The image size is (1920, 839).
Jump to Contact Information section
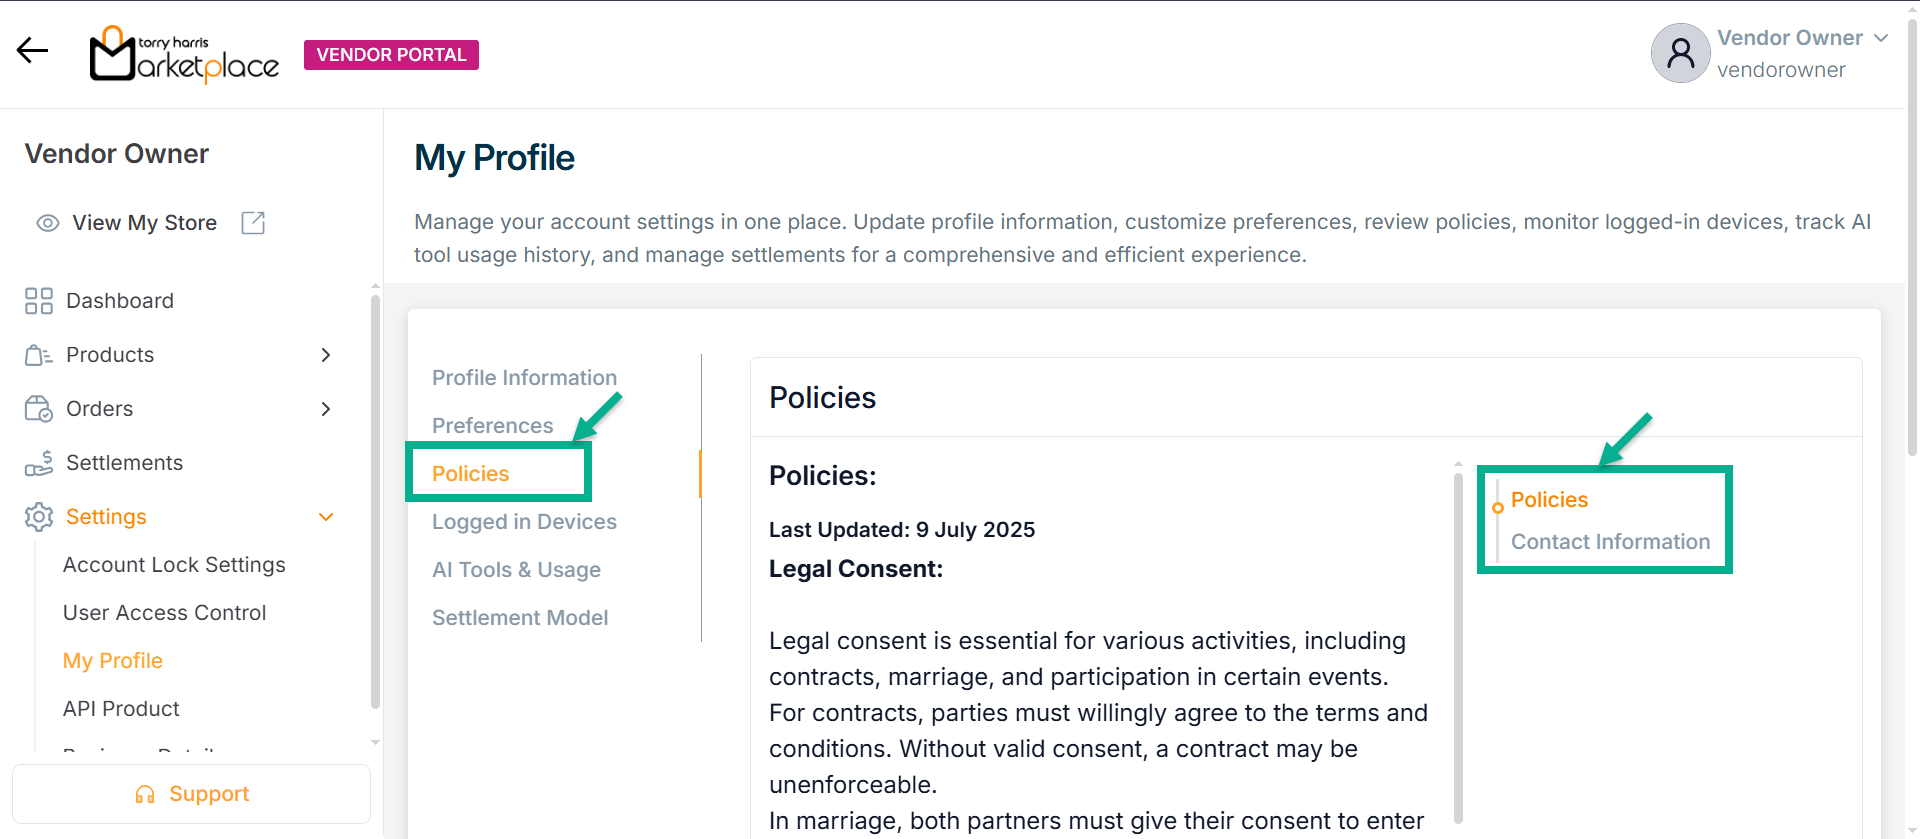[x=1610, y=542]
